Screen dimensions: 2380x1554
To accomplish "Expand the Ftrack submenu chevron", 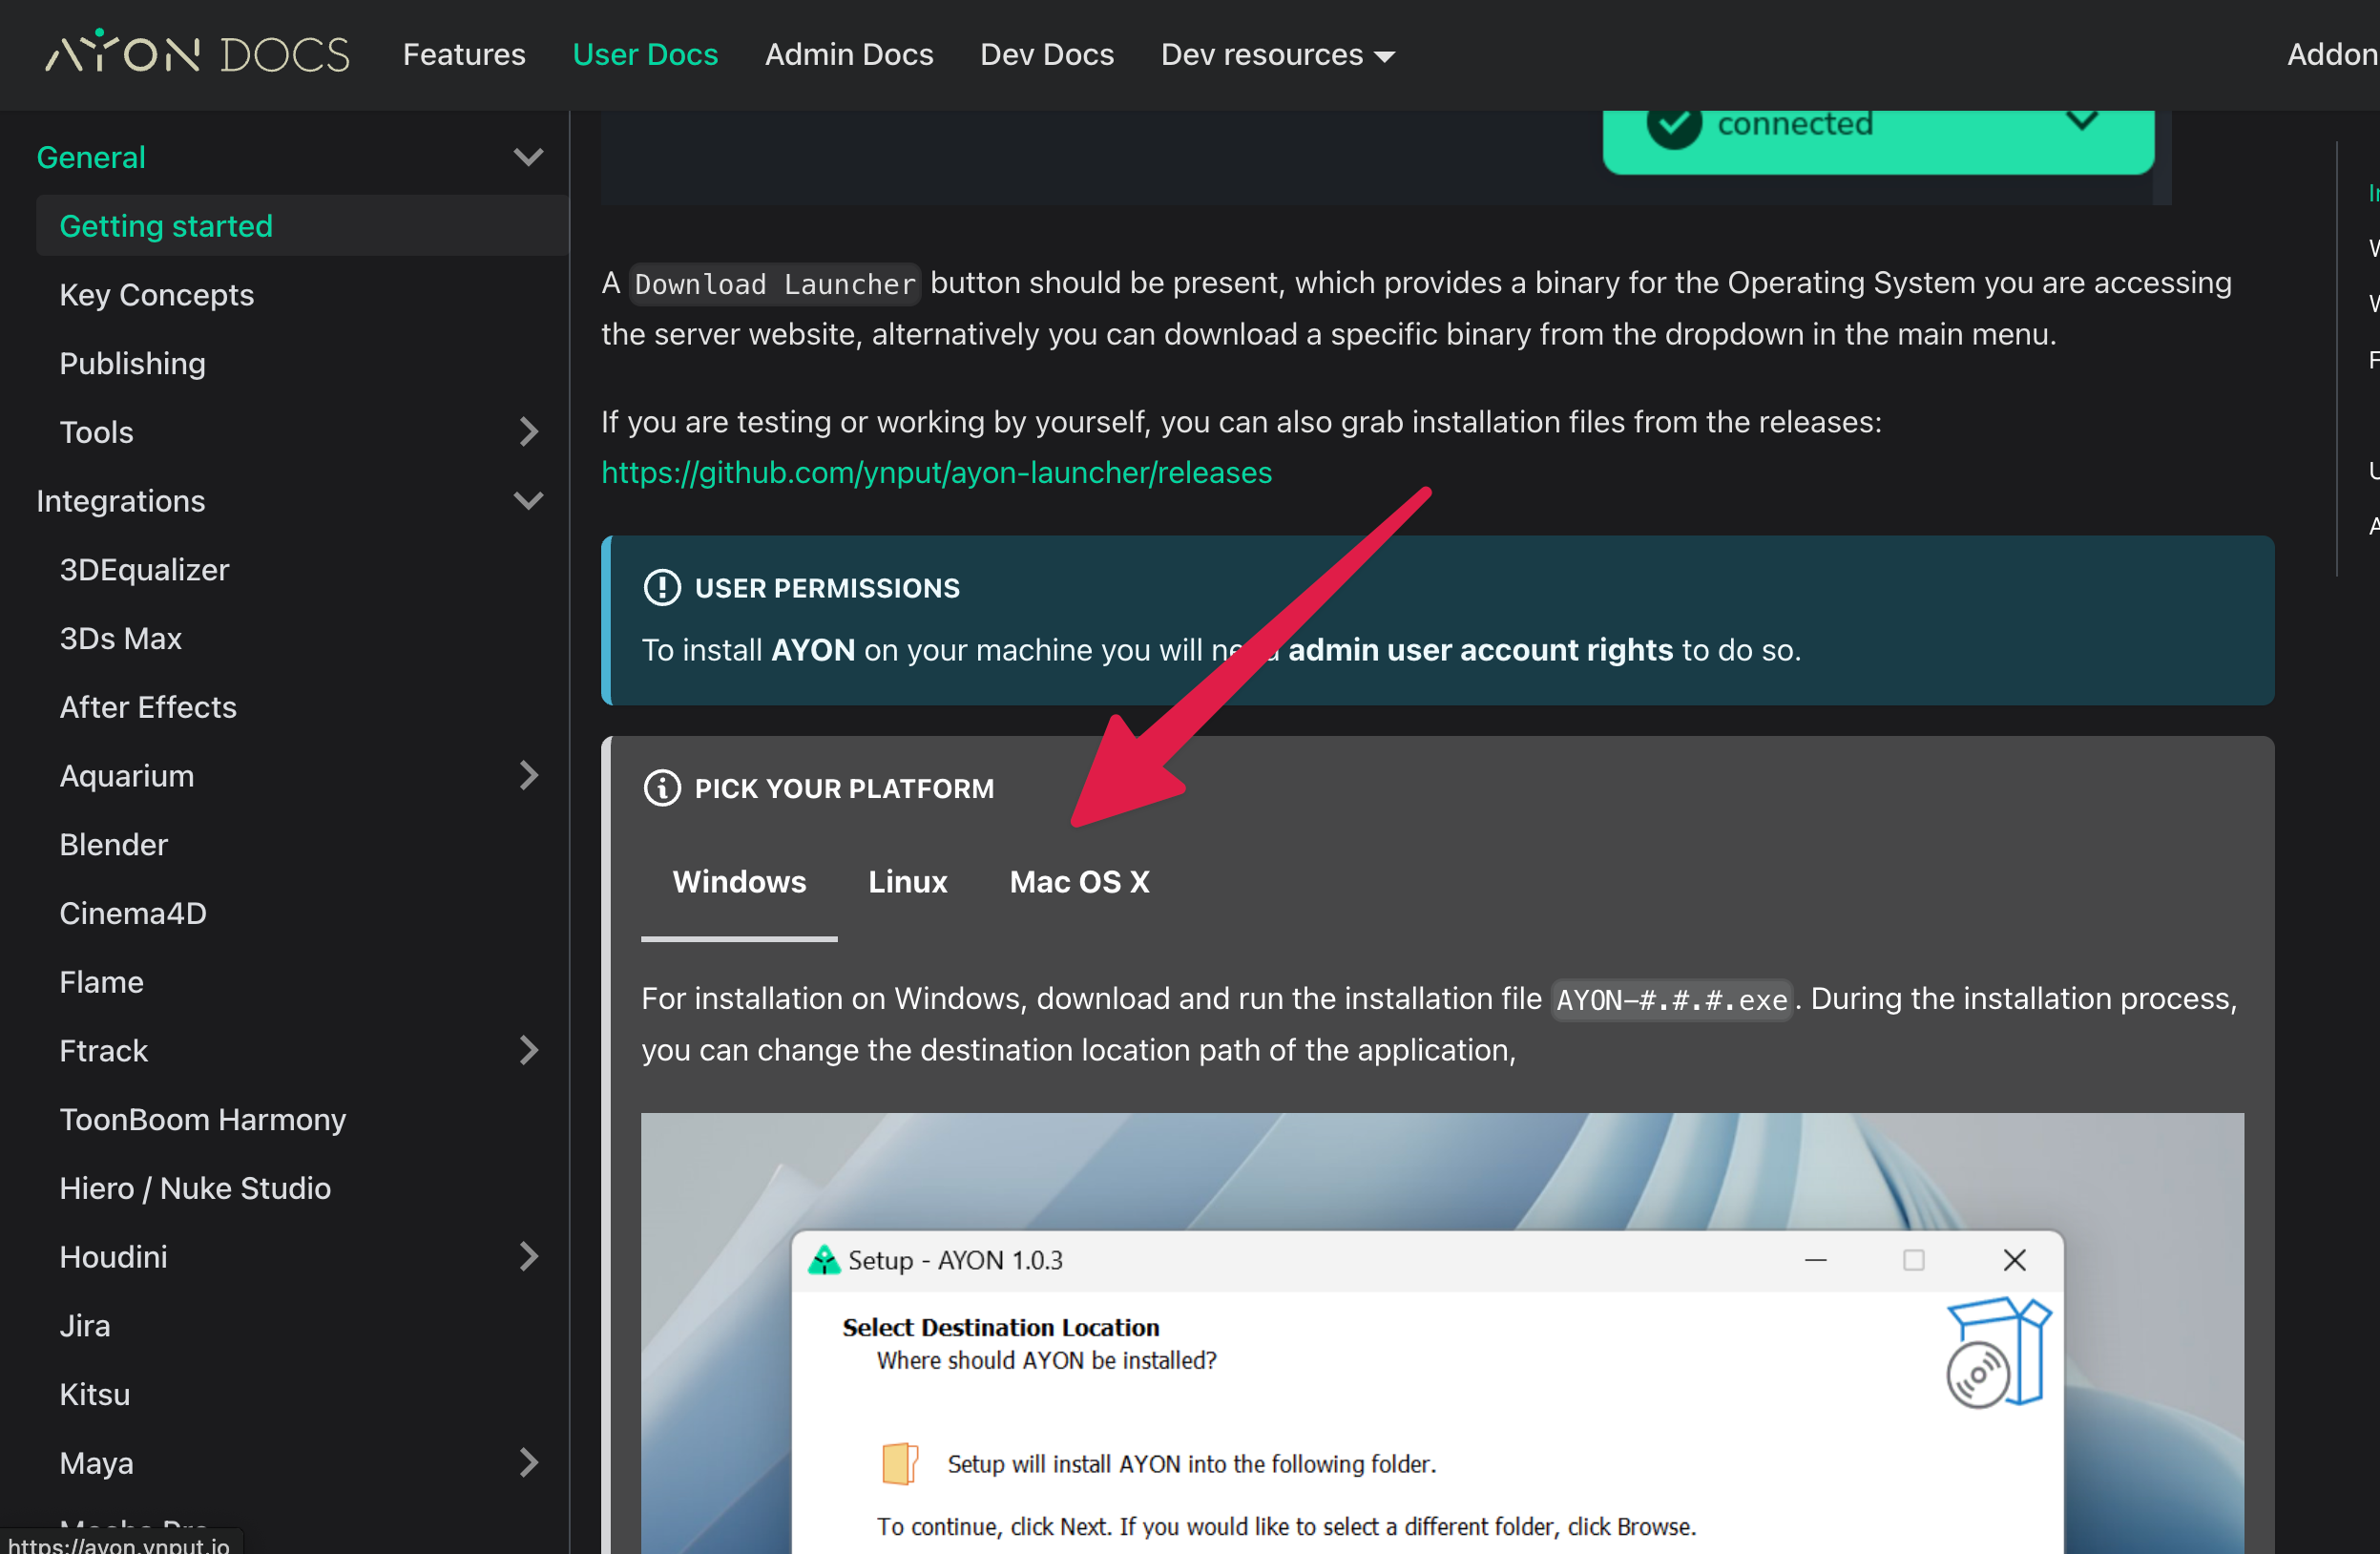I will pyautogui.click(x=528, y=1051).
